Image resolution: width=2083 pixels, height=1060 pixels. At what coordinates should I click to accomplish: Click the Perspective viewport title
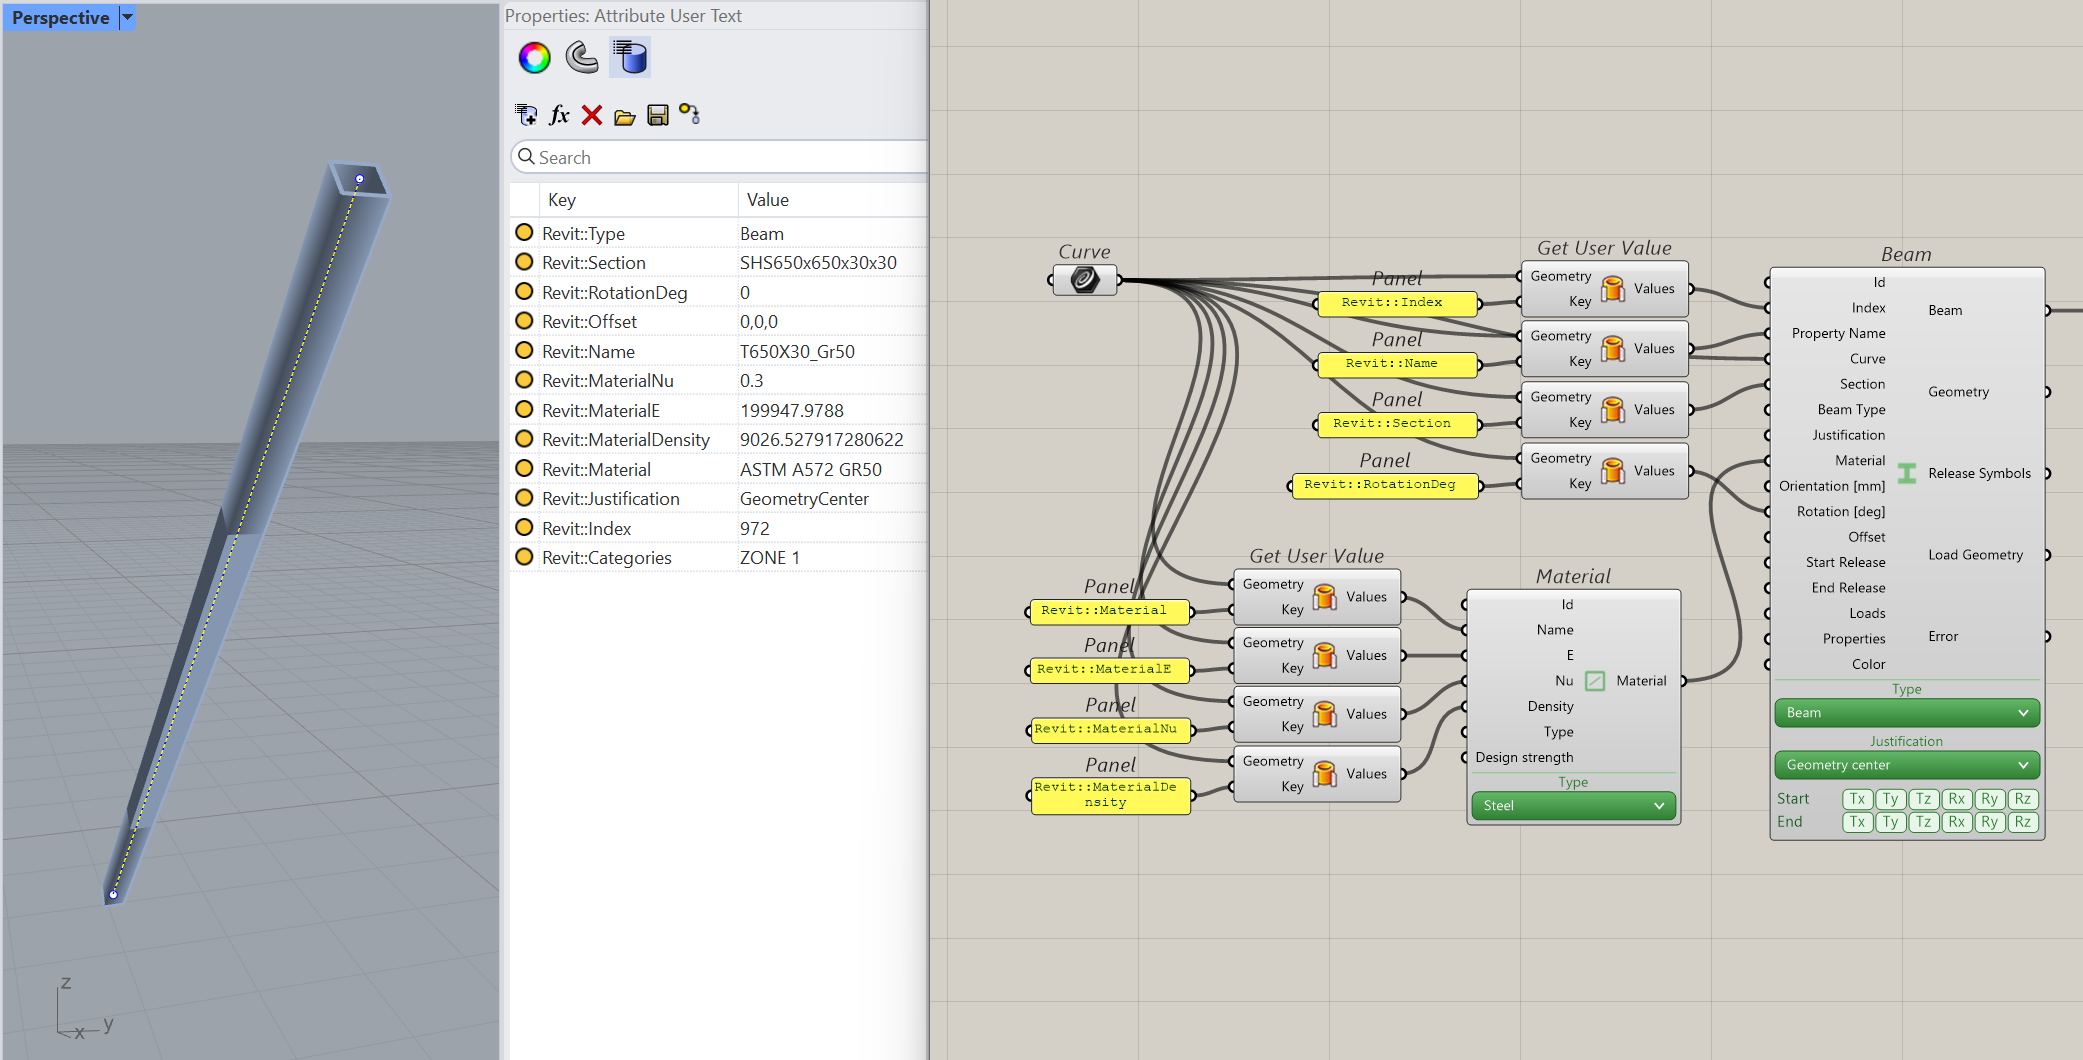pos(60,18)
